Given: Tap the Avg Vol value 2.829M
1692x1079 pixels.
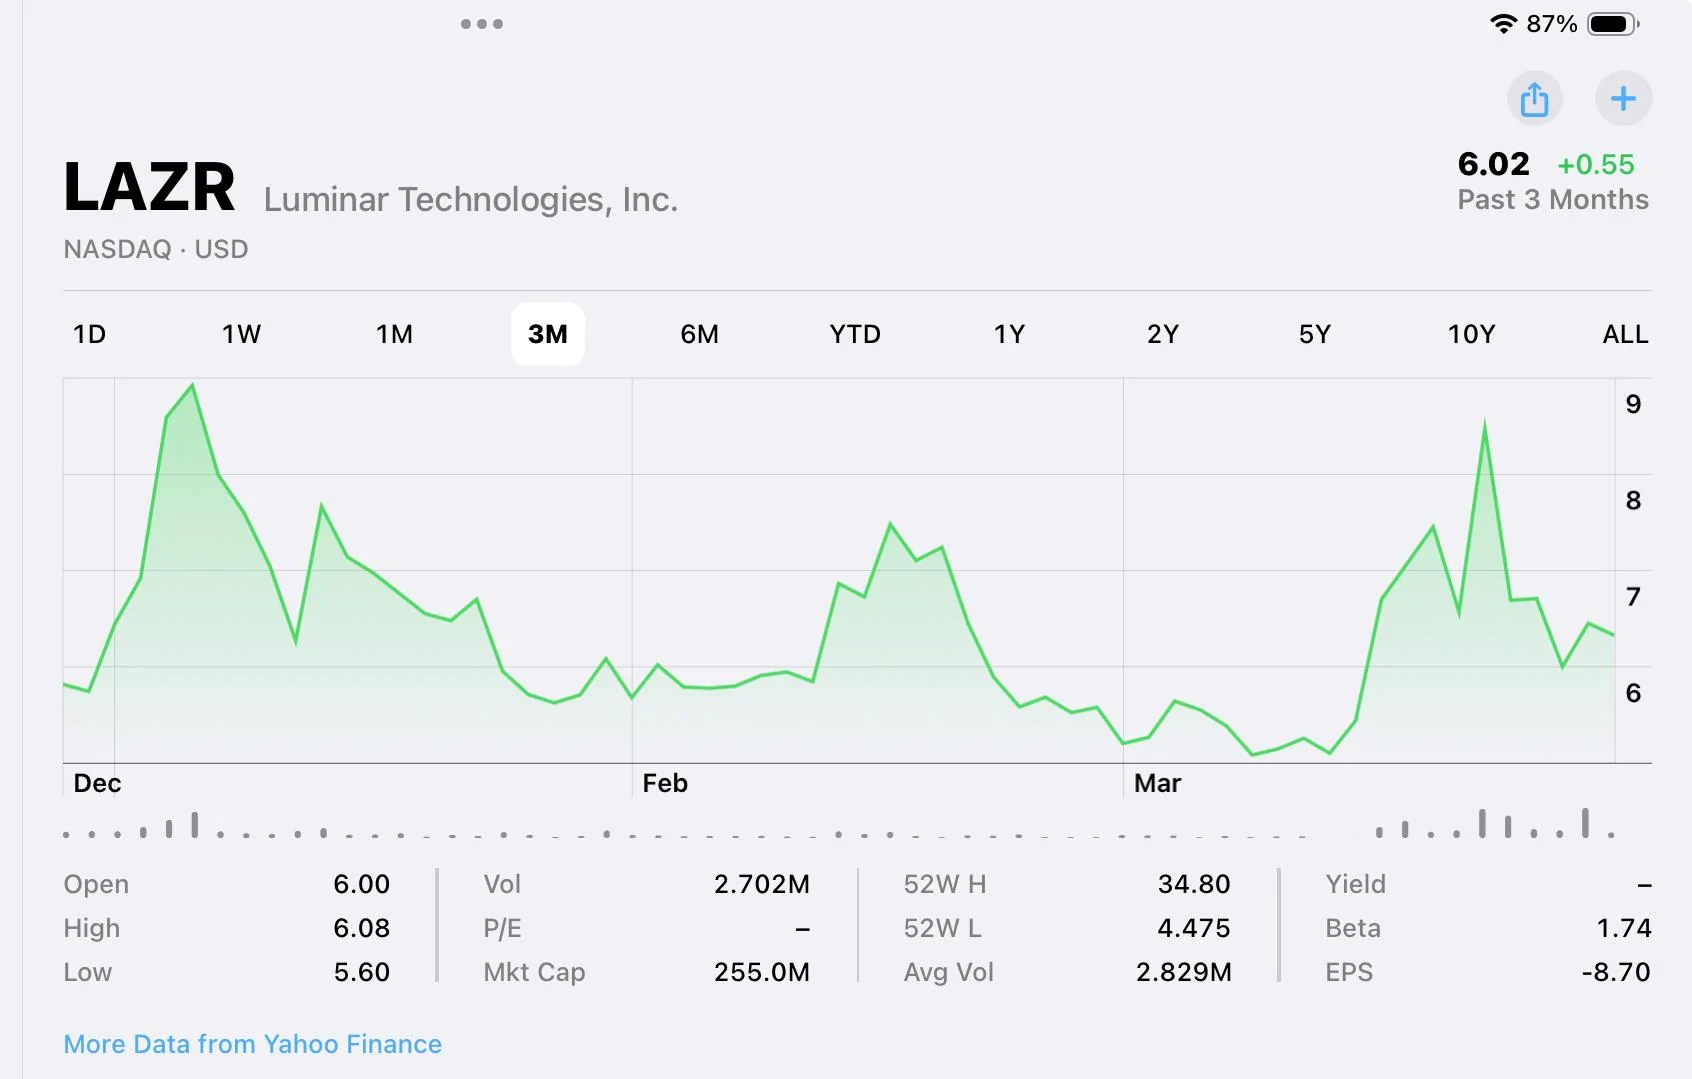Looking at the screenshot, I should point(1184,972).
